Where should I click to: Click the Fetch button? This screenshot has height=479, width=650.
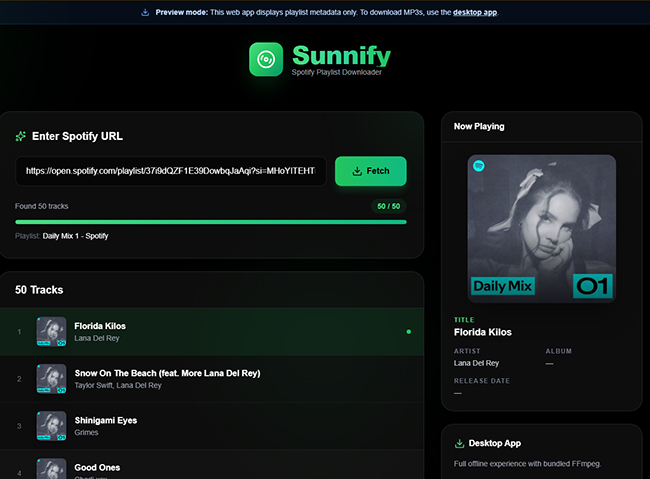371,171
